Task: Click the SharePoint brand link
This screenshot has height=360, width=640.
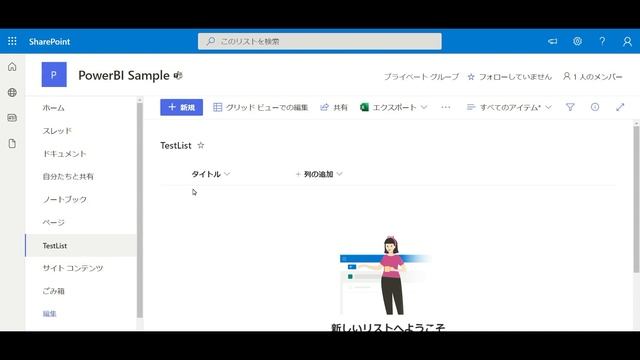Action: [x=49, y=41]
